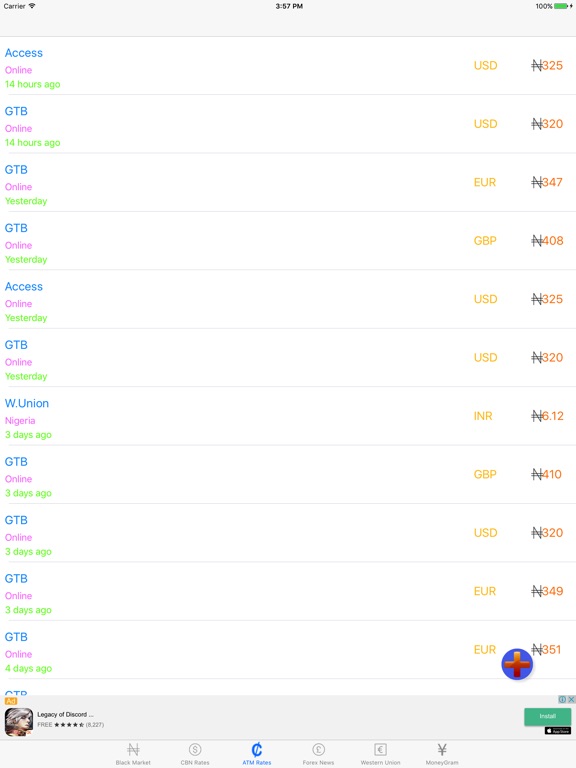
Task: Tap the Legacy of Discord ad thumbnail
Action: [19, 721]
